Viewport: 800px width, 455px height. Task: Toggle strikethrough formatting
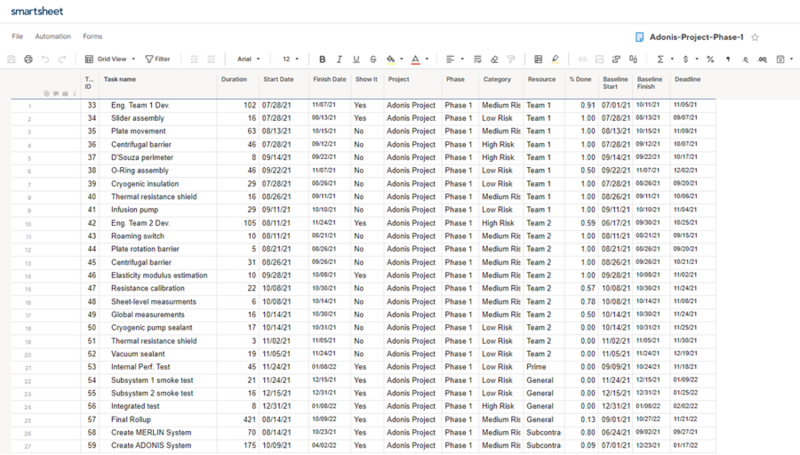[x=373, y=59]
